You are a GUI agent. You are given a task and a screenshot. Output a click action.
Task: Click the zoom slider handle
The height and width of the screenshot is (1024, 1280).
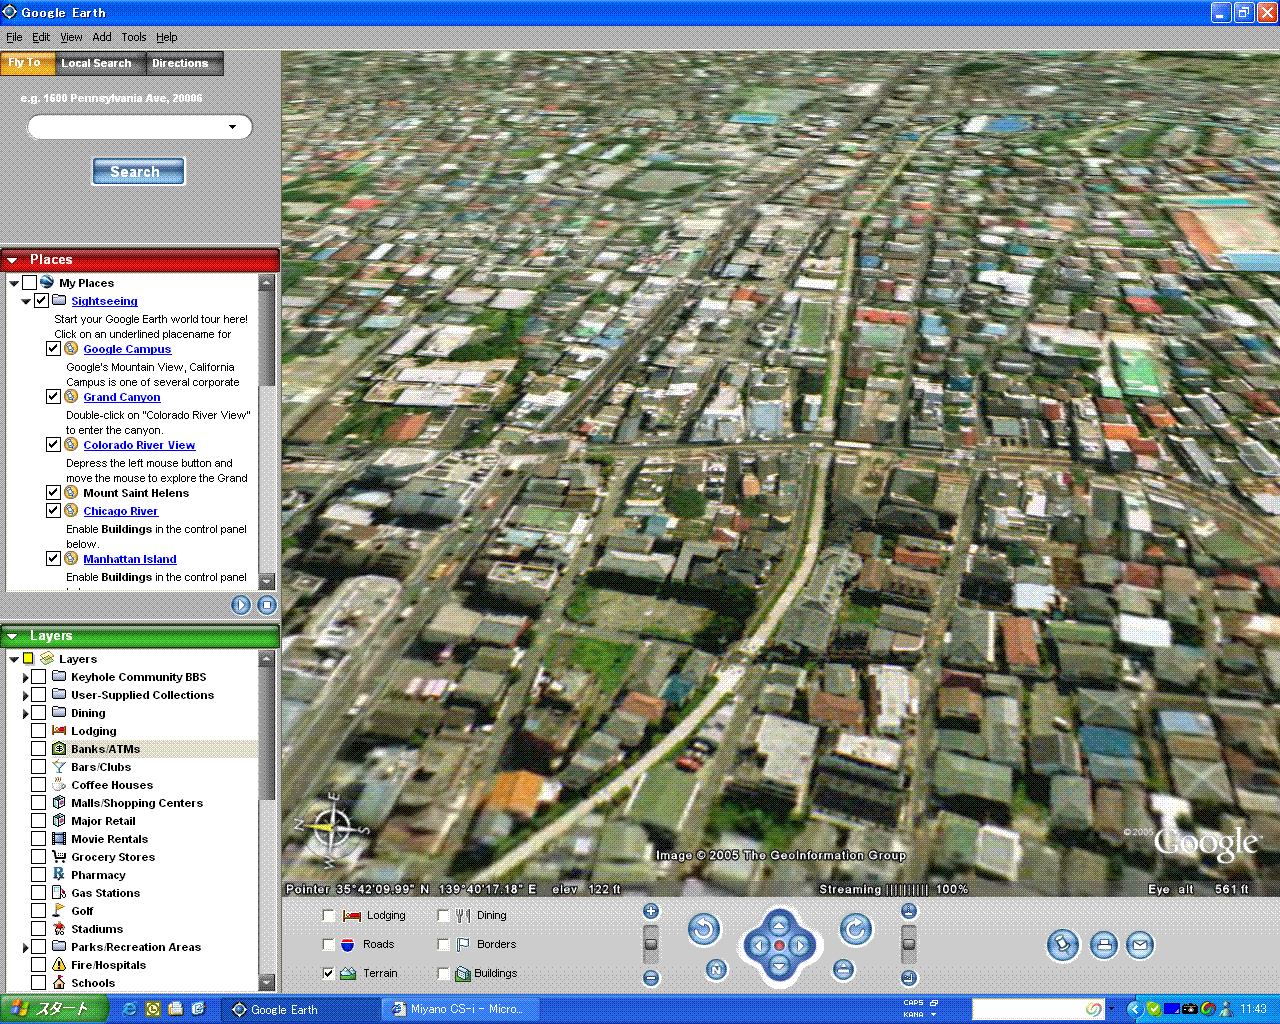(651, 944)
